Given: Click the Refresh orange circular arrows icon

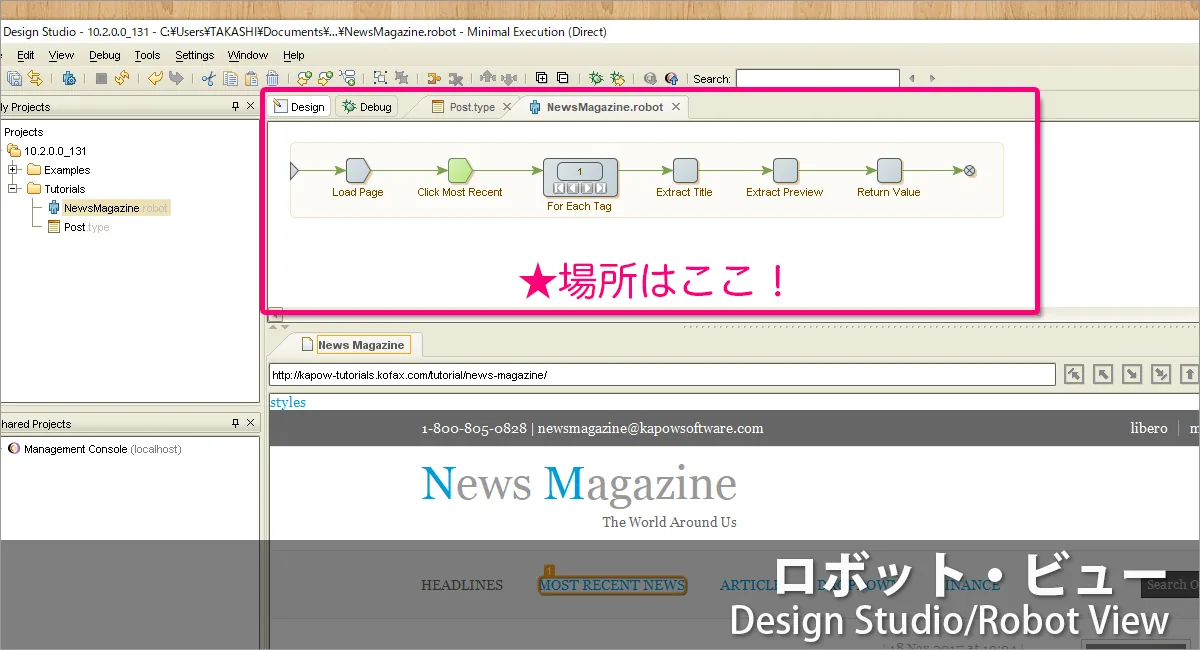Looking at the screenshot, I should (x=122, y=78).
